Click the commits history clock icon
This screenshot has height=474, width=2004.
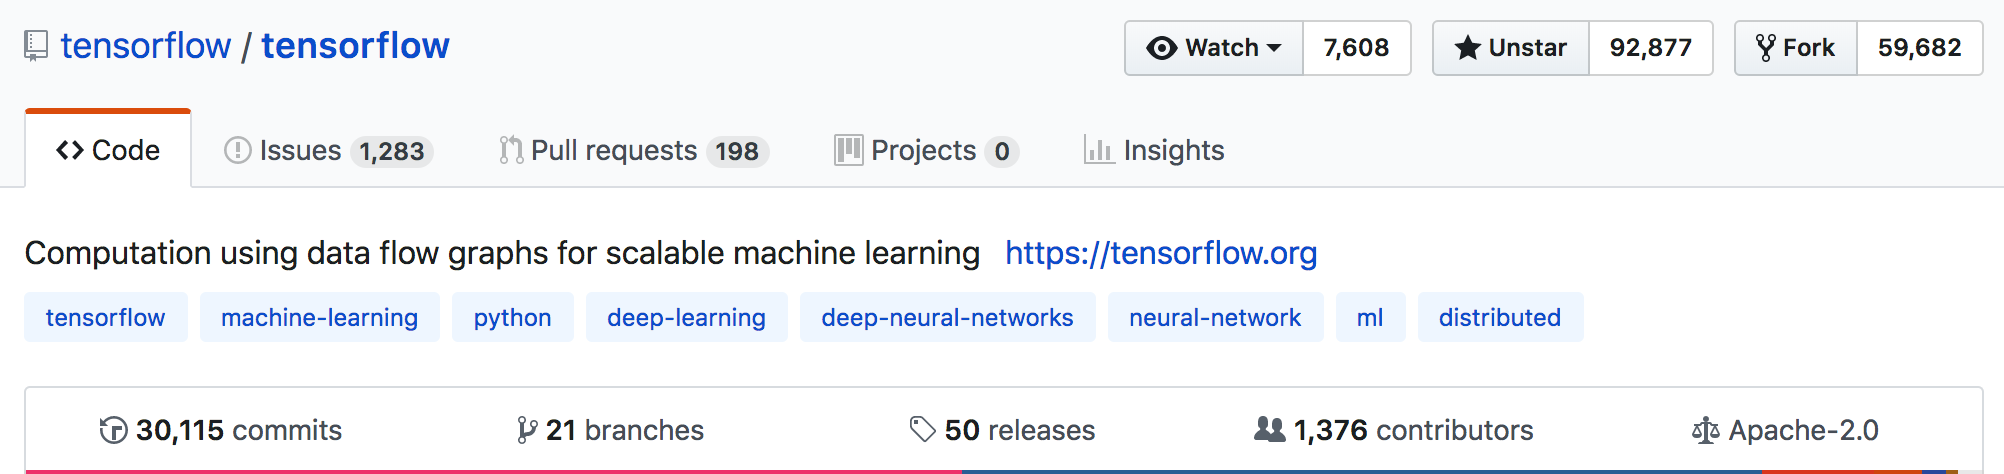point(113,430)
